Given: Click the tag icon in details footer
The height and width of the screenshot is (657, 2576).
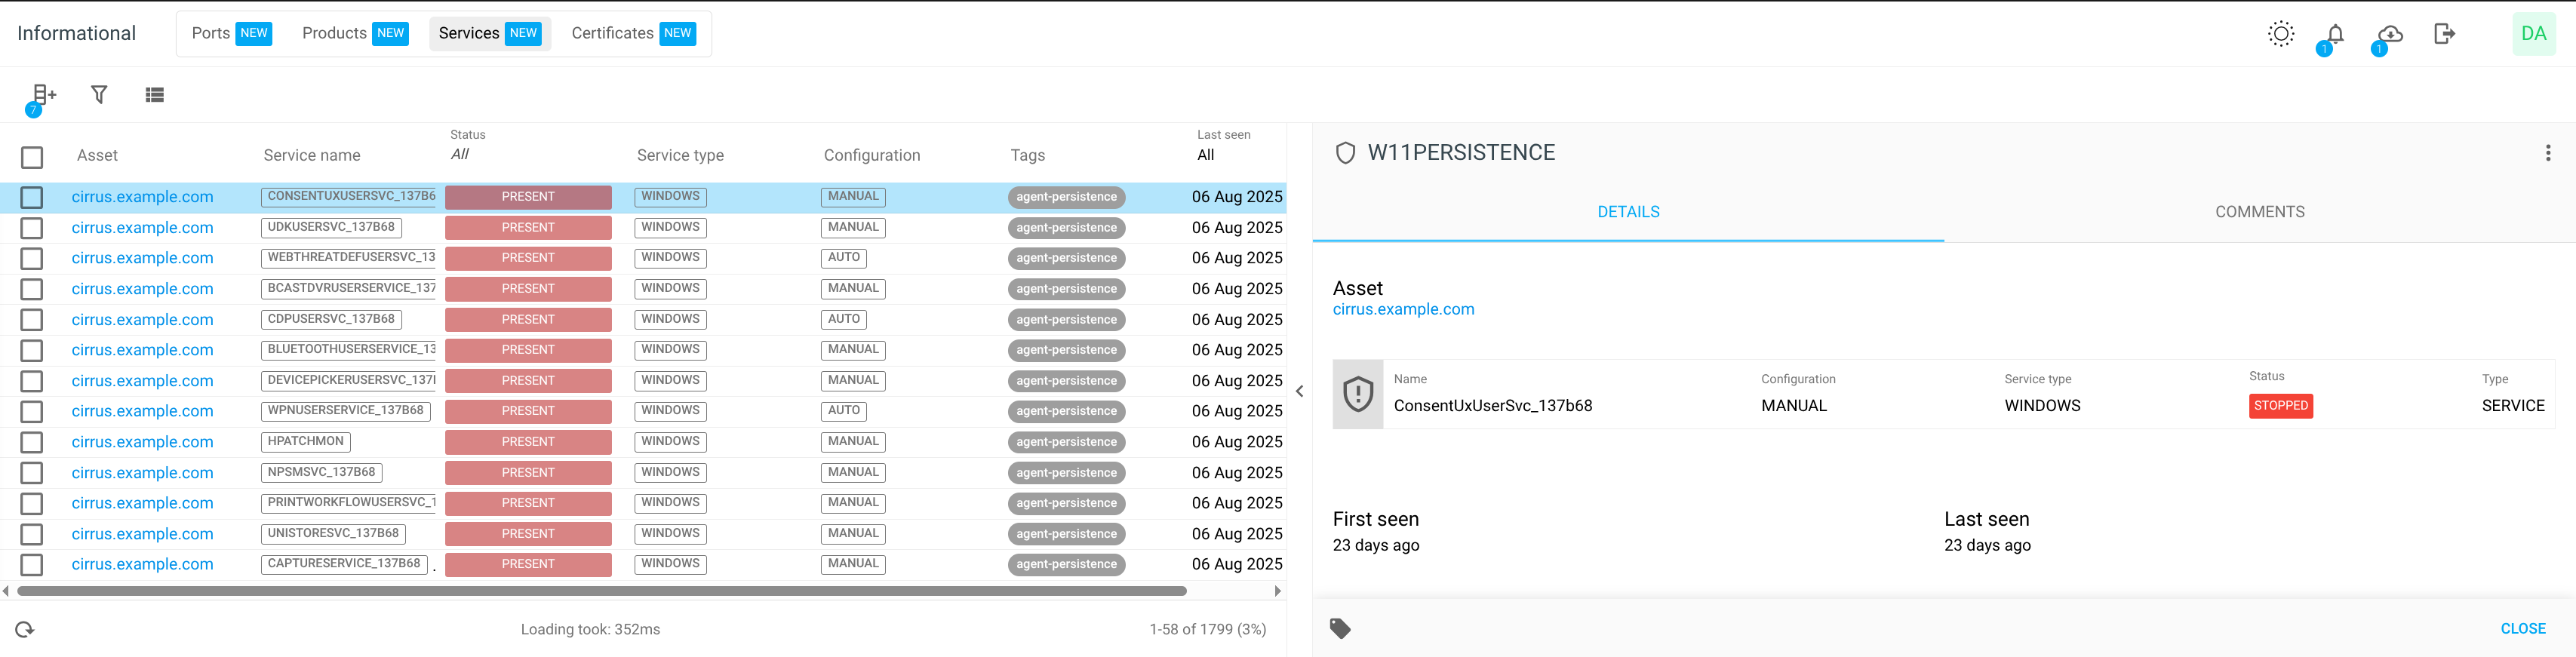Looking at the screenshot, I should click(1340, 628).
